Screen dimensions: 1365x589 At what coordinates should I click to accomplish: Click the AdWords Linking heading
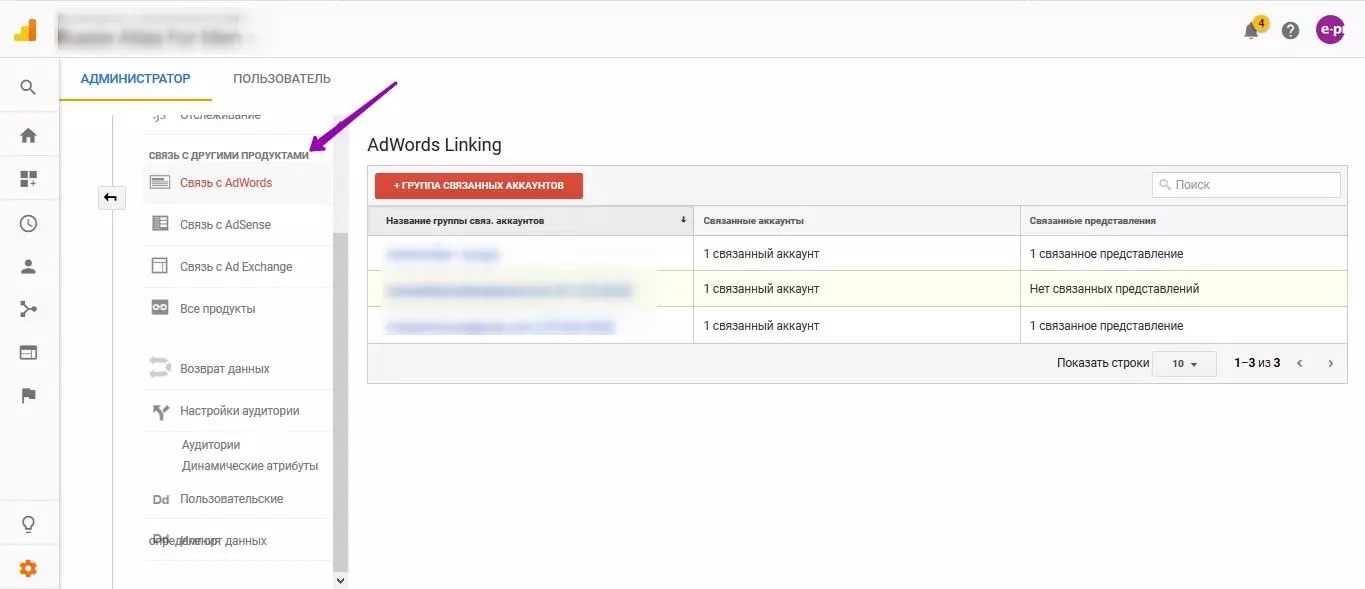434,145
